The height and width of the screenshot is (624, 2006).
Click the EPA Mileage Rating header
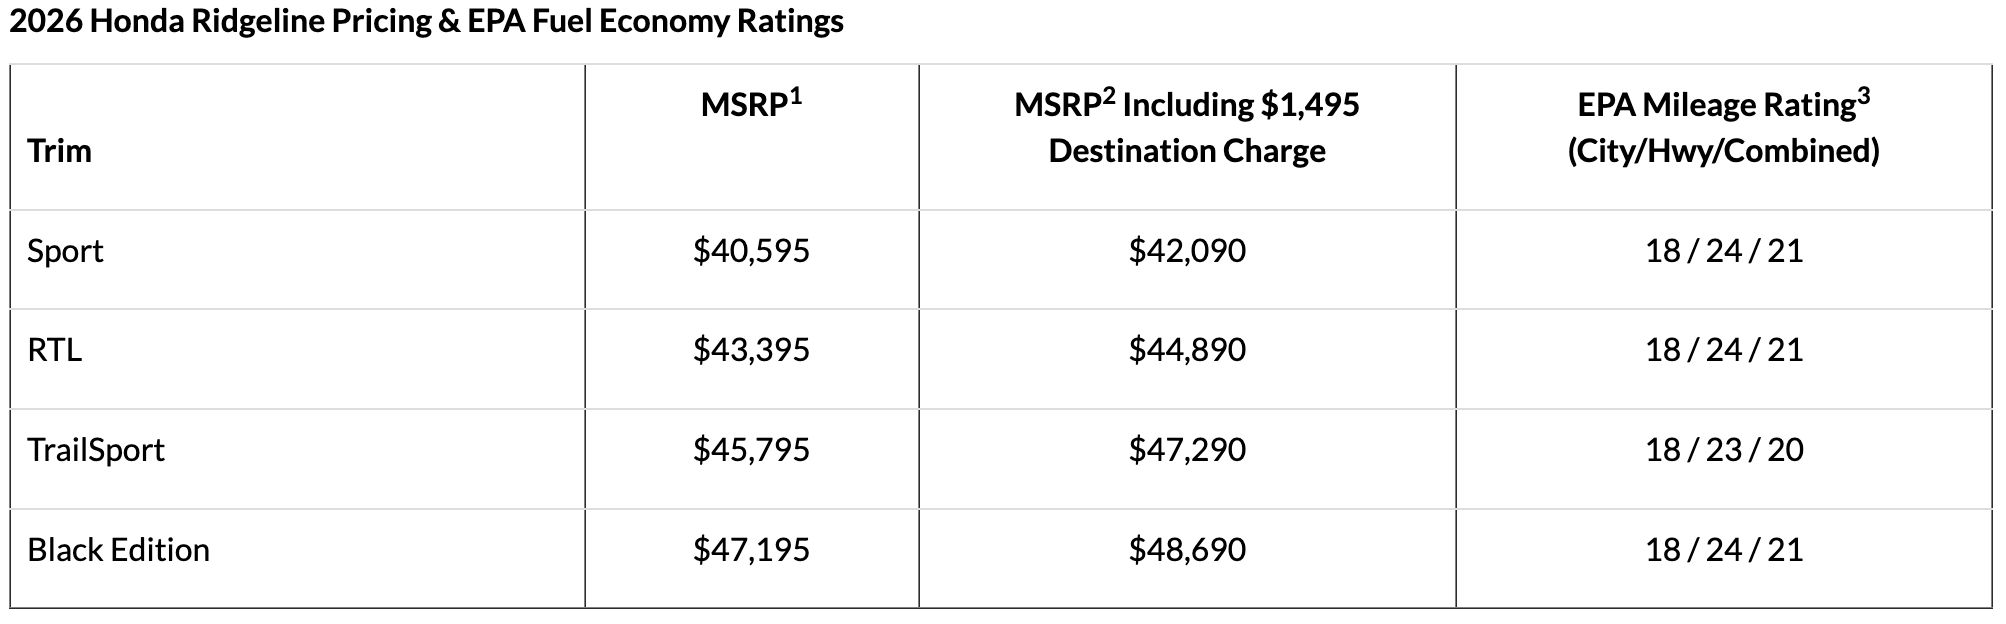coord(1724,127)
